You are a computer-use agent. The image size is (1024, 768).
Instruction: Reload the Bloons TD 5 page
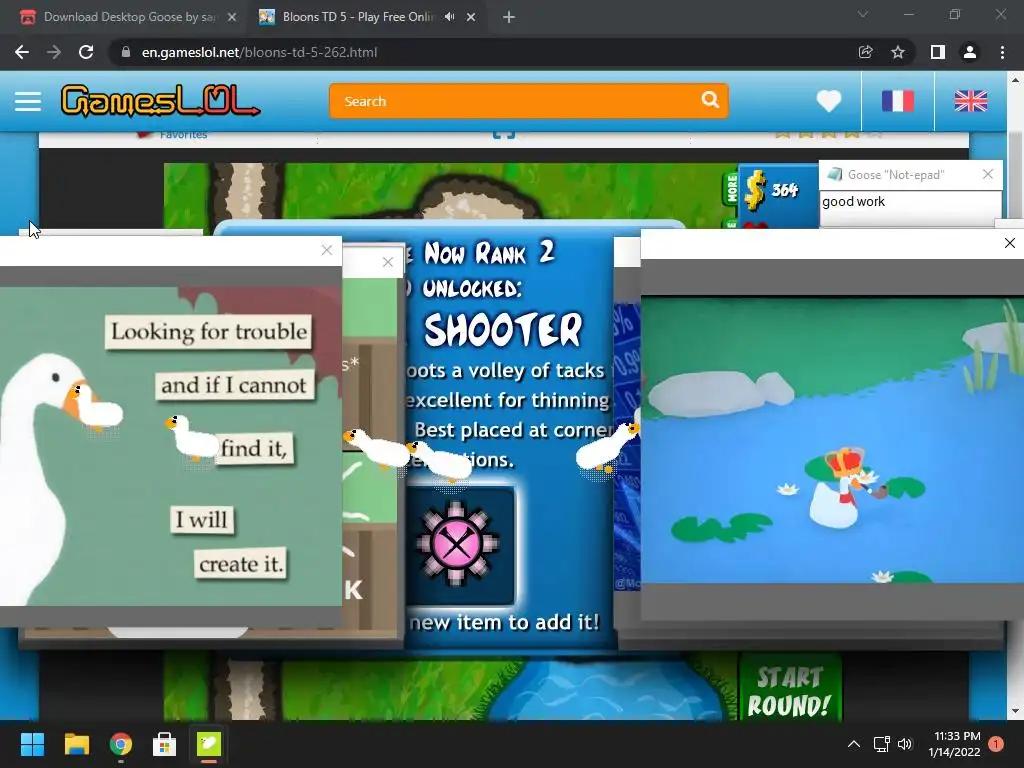(86, 52)
